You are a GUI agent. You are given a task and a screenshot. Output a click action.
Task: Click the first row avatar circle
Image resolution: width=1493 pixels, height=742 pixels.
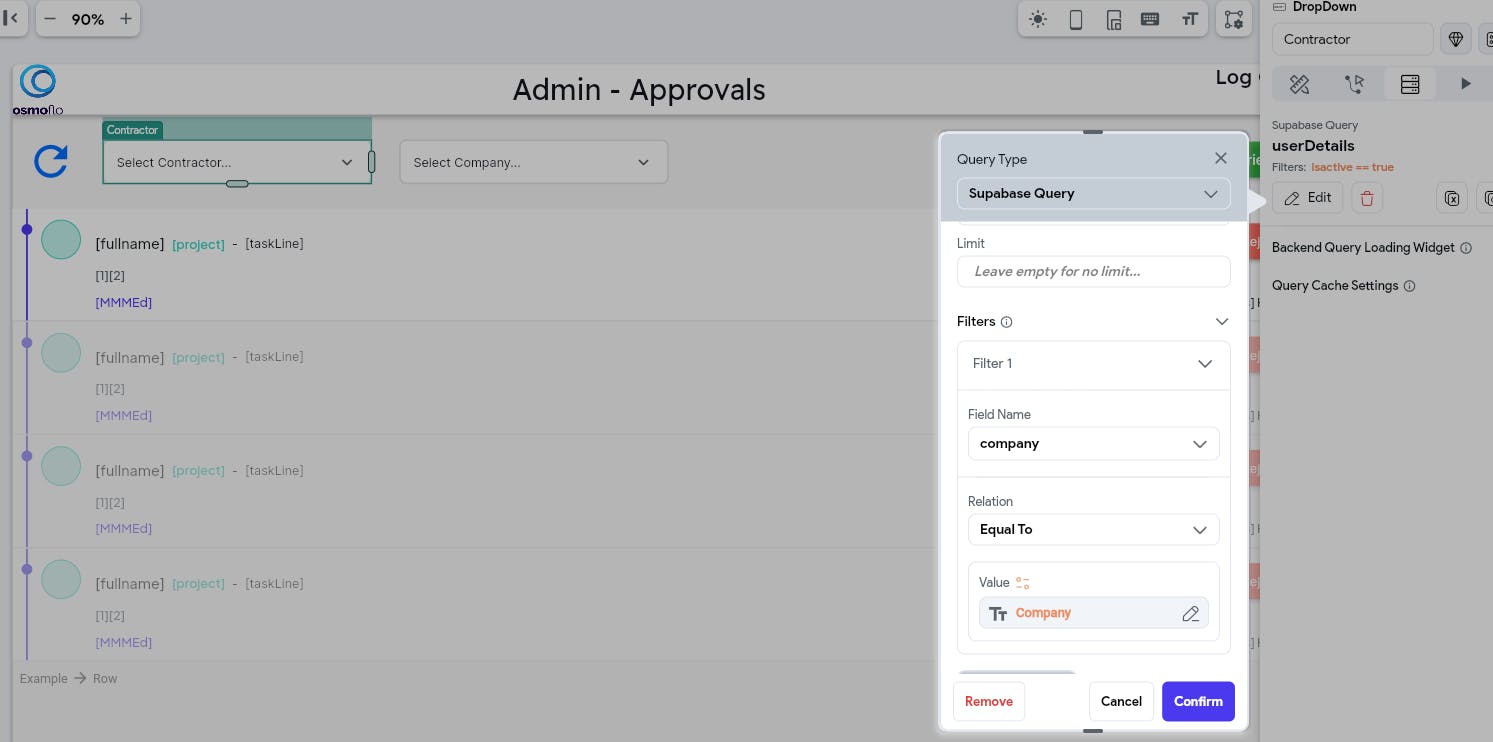pos(61,240)
